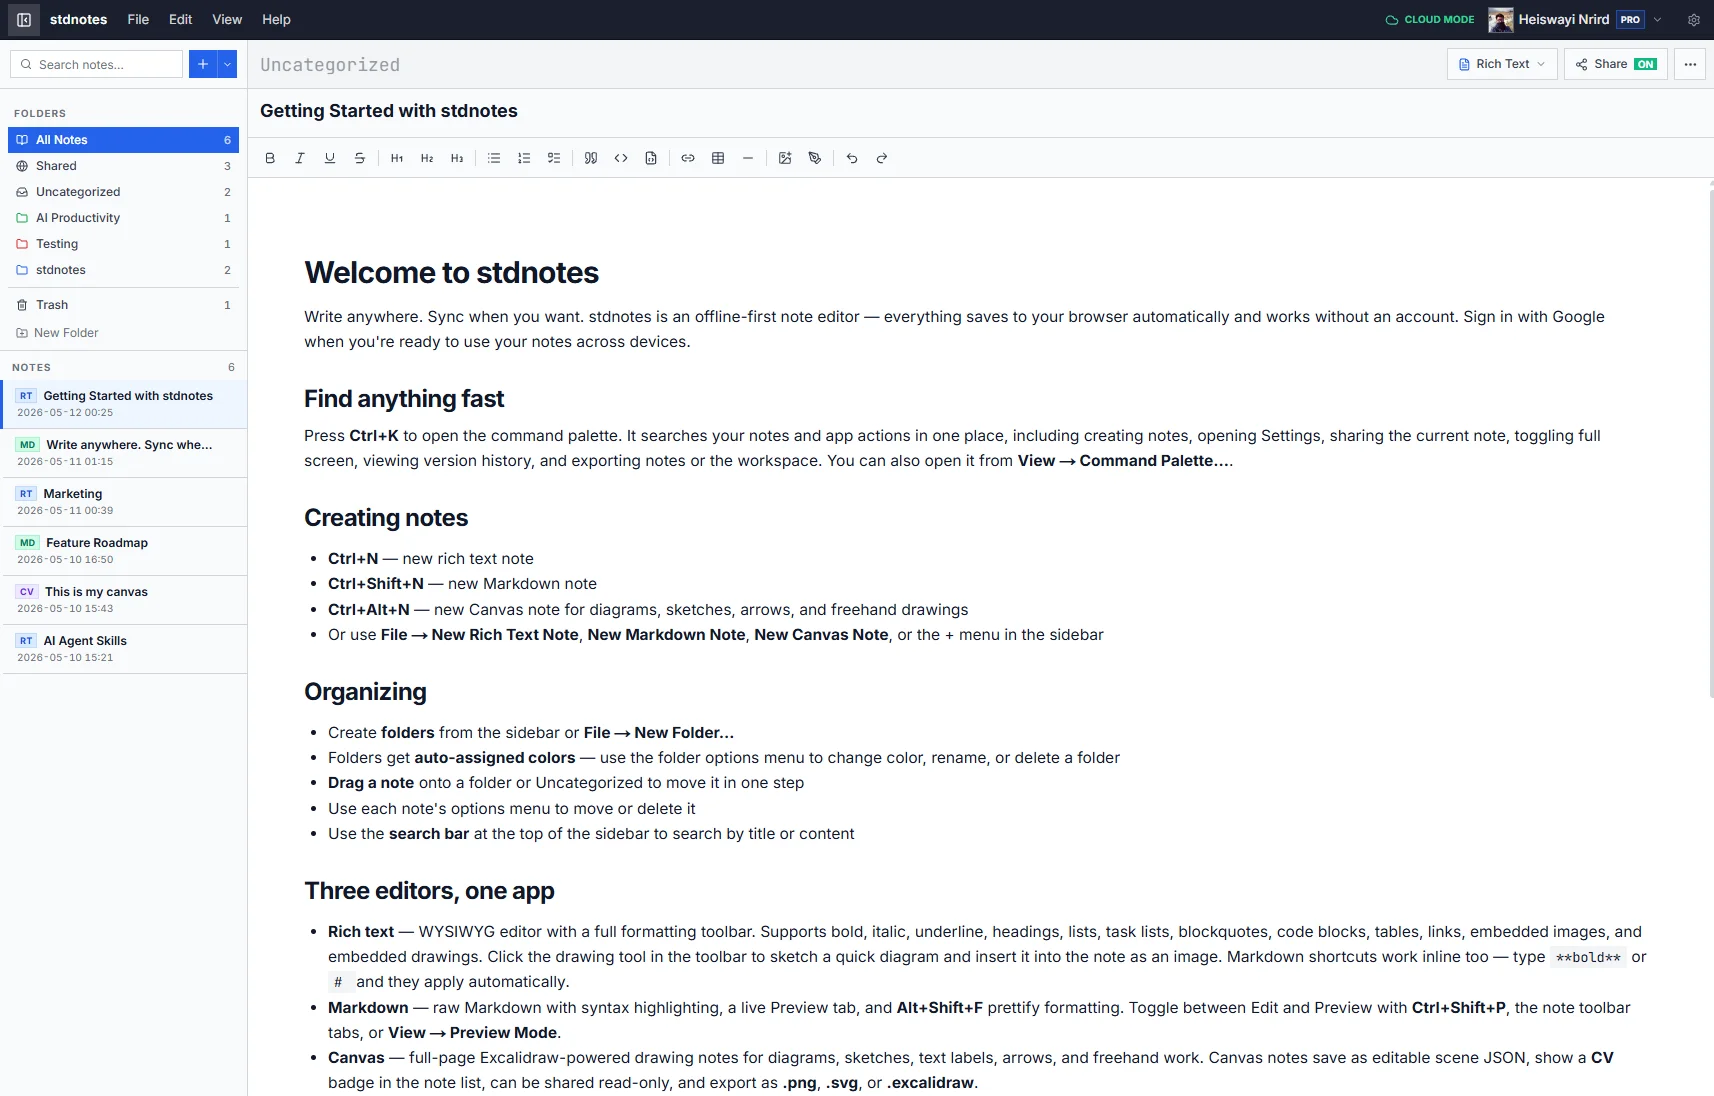Open the View menu
Screen dimensions: 1714x1096
point(227,20)
